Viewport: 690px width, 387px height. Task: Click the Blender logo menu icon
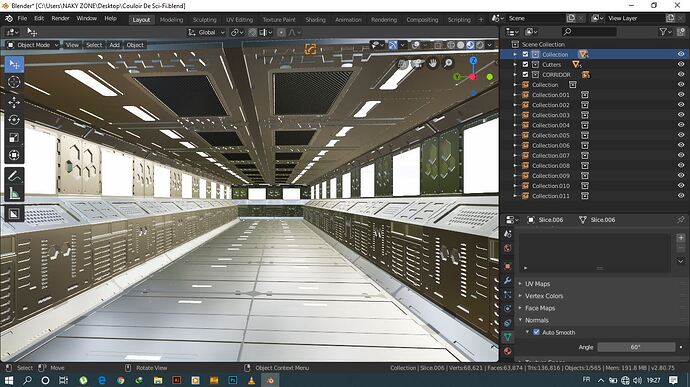tap(9, 18)
